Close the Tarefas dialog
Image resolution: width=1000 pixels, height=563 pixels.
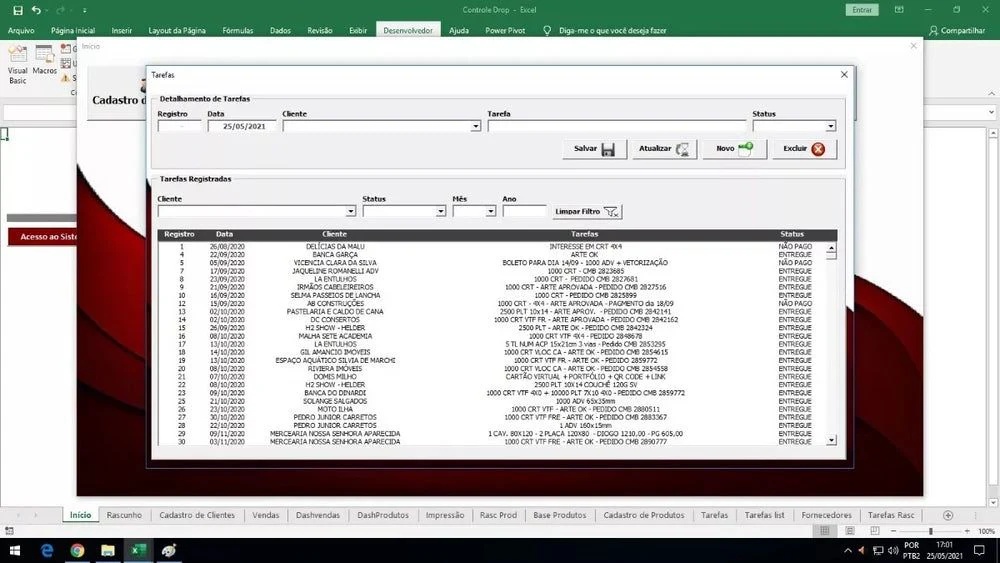[x=844, y=75]
